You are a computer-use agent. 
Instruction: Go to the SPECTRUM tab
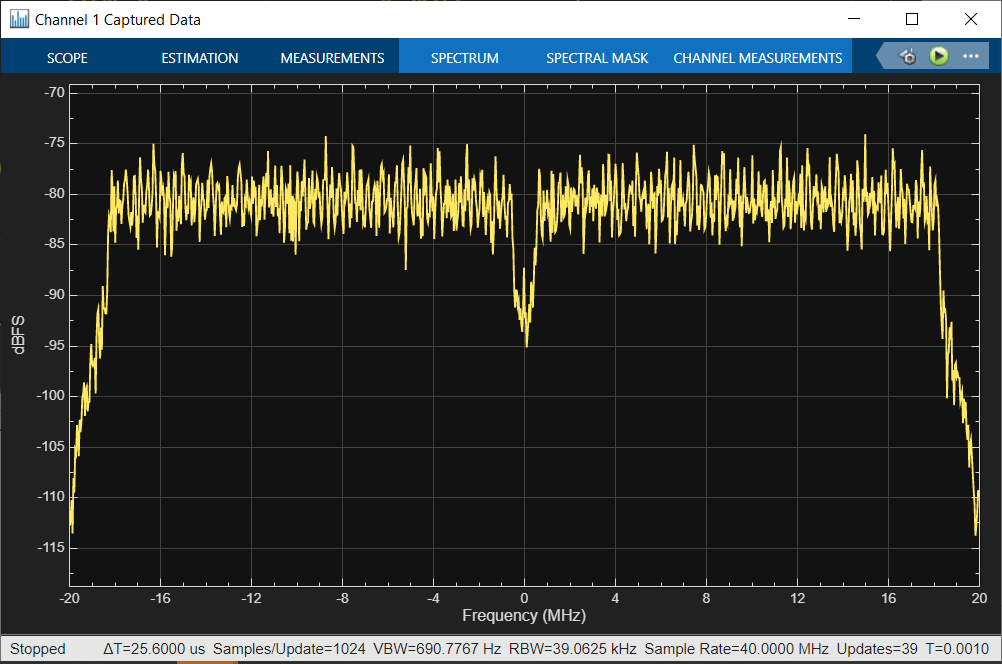[x=464, y=58]
